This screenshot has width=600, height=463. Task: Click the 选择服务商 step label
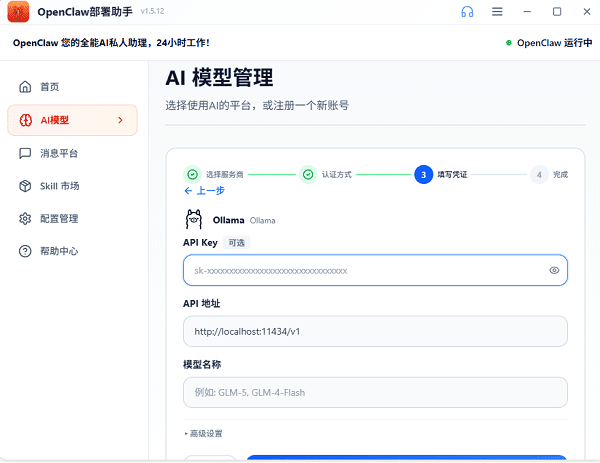pyautogui.click(x=225, y=174)
